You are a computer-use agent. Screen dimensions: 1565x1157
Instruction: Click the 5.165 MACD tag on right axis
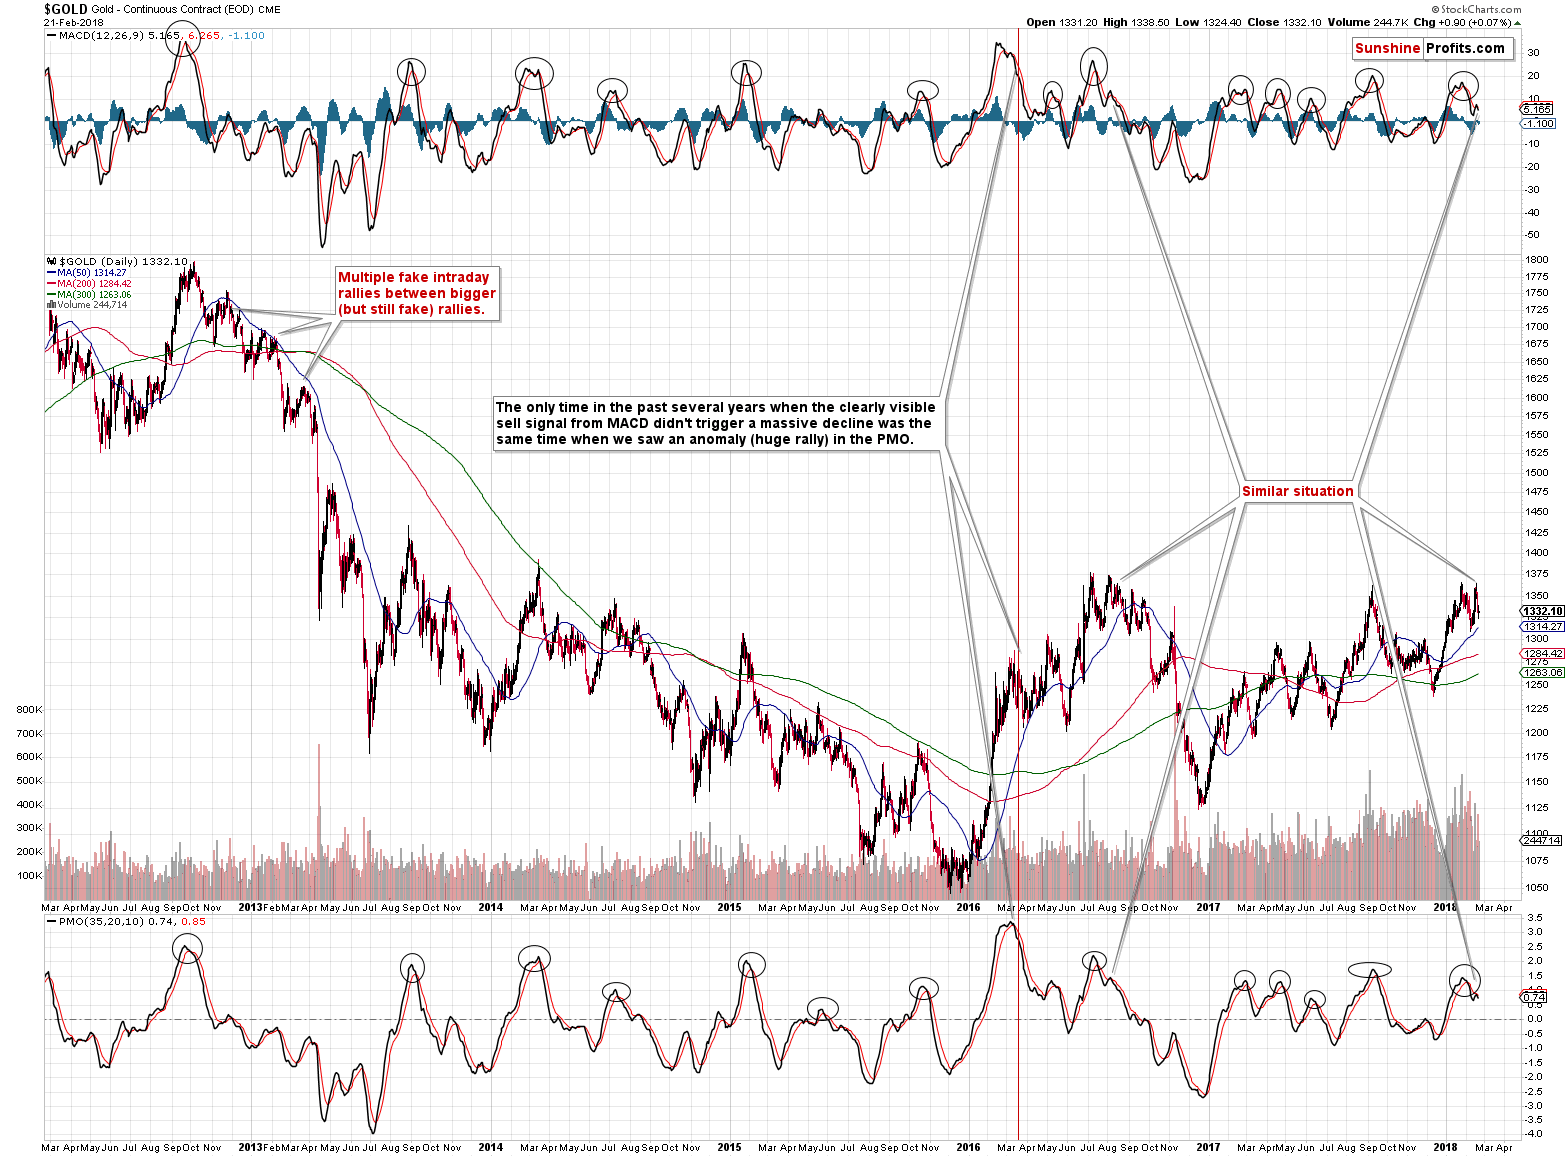pyautogui.click(x=1537, y=108)
